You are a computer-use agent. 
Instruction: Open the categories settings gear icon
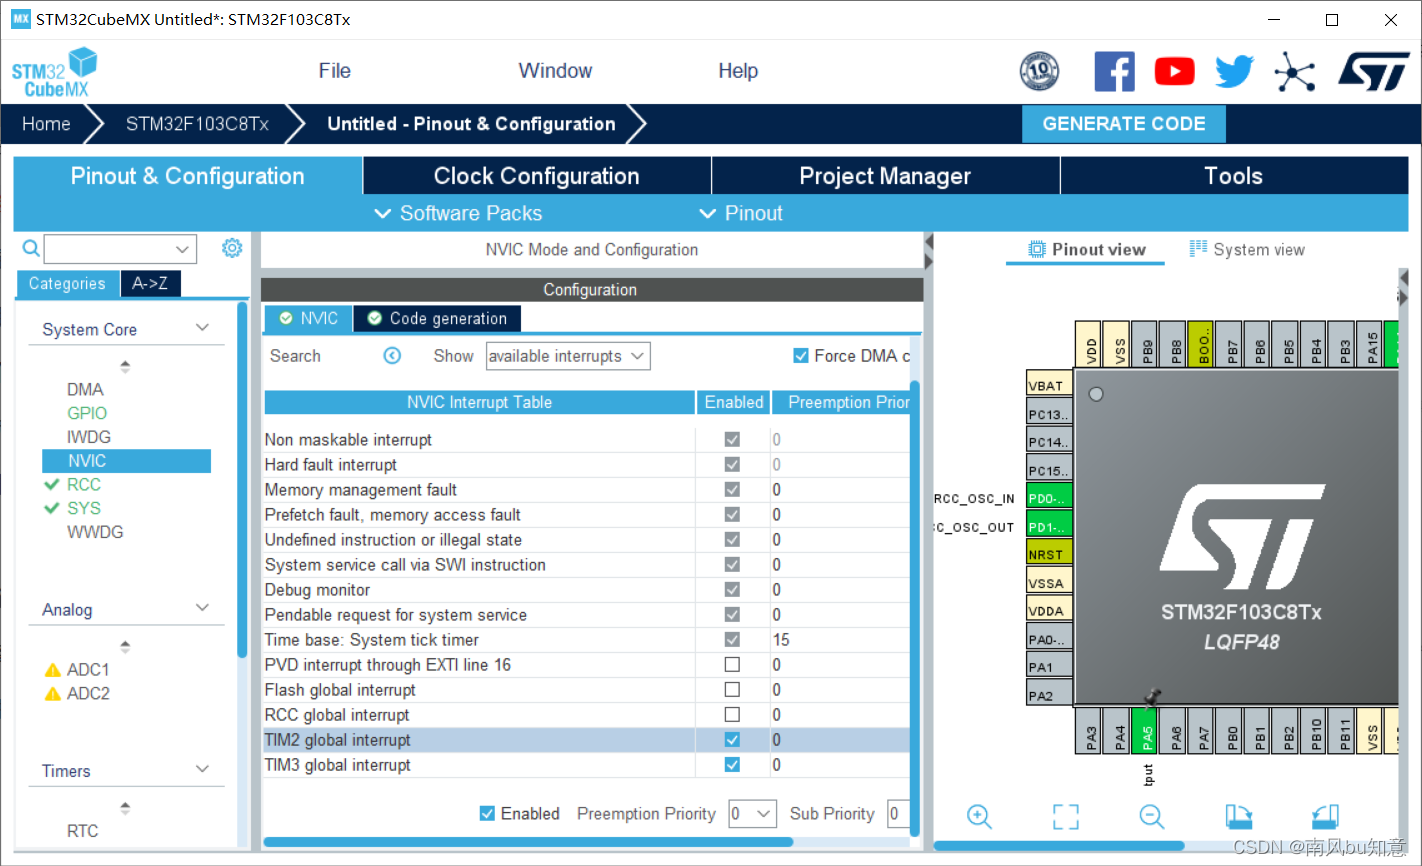pyautogui.click(x=232, y=248)
